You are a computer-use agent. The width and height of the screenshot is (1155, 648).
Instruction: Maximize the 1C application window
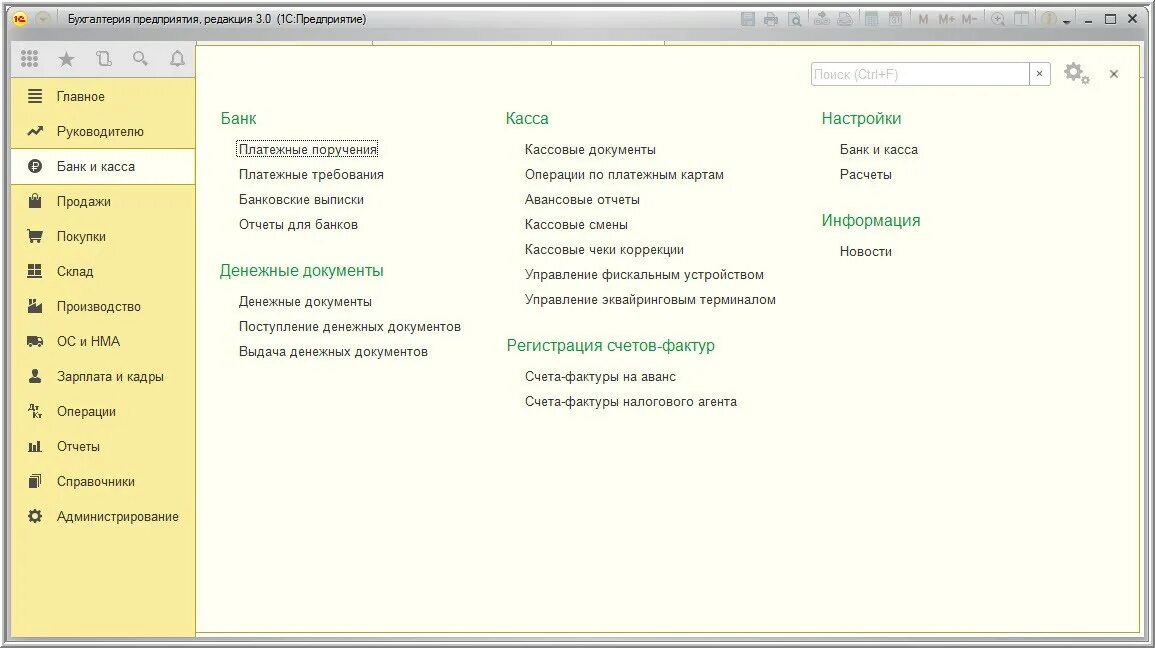1110,19
